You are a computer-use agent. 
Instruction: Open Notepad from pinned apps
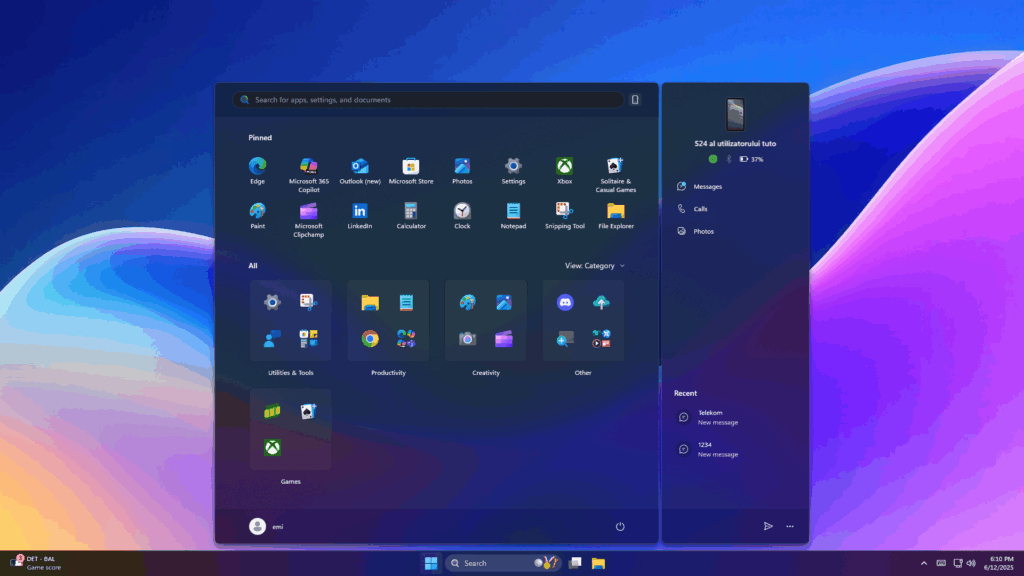click(513, 216)
